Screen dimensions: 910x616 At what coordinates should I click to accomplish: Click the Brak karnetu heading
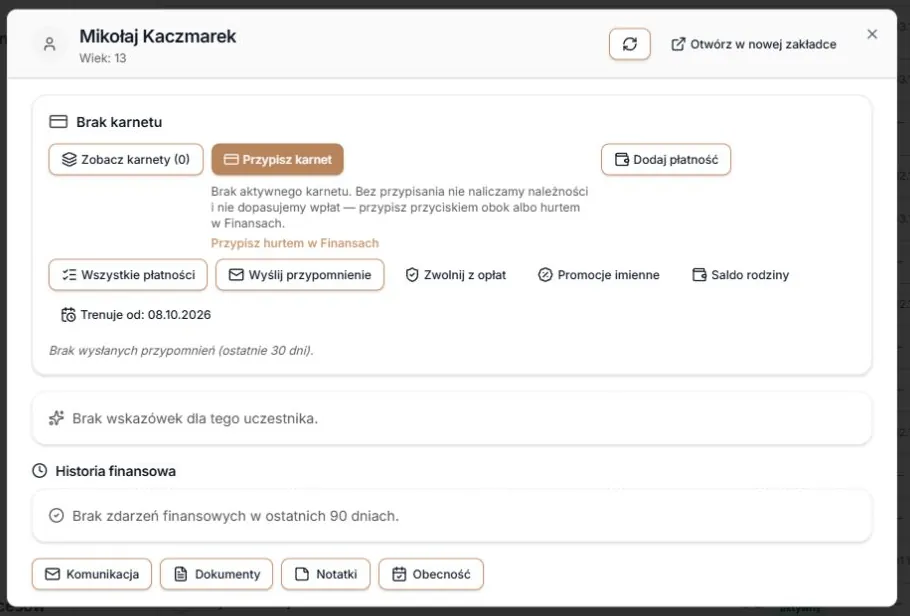(119, 122)
